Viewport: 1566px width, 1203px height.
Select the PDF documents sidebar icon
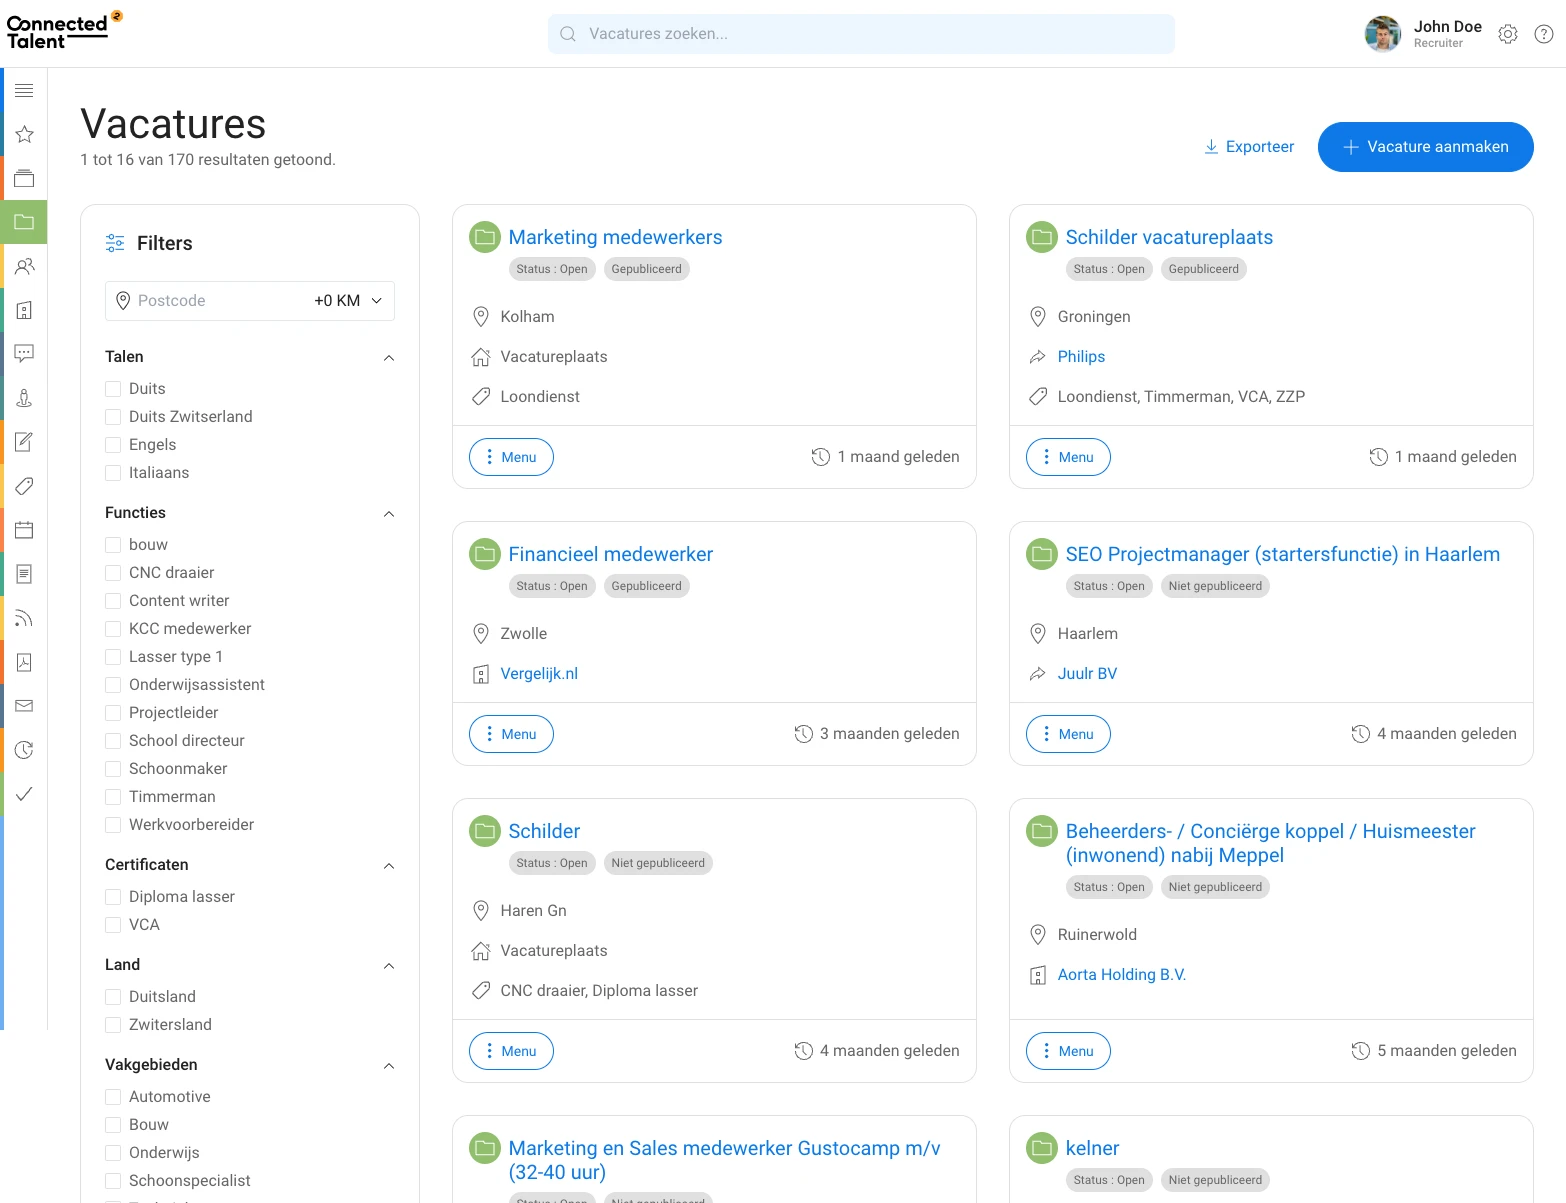24,662
